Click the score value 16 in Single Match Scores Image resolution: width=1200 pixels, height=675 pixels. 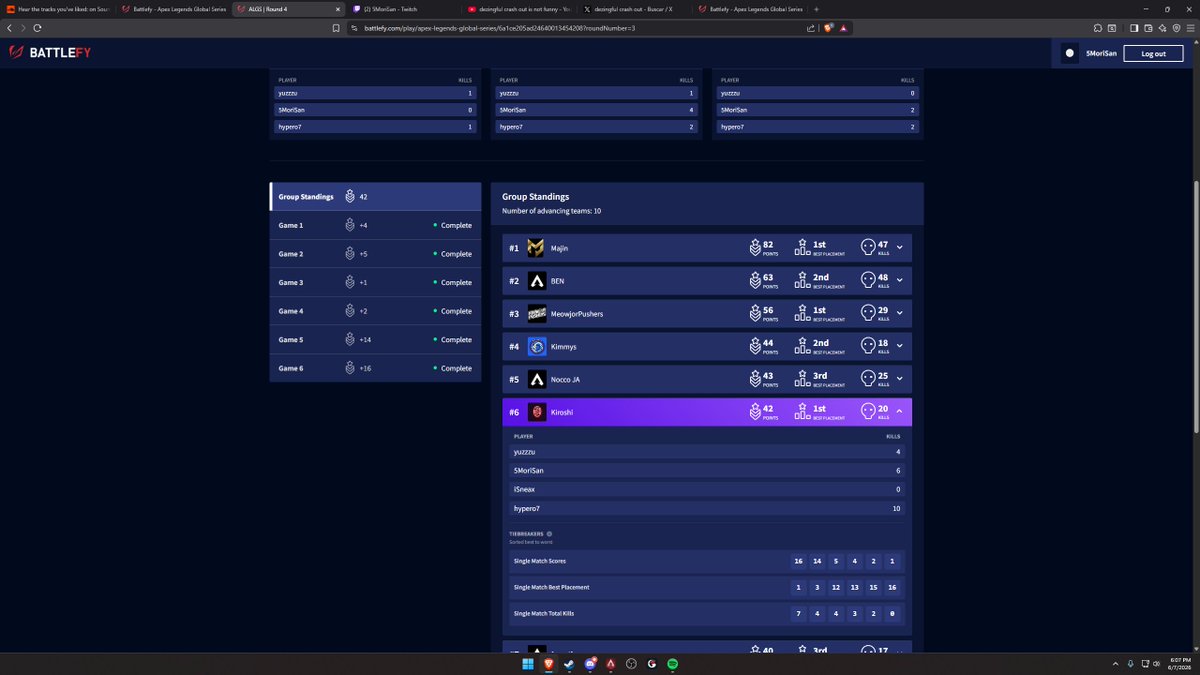(x=798, y=561)
